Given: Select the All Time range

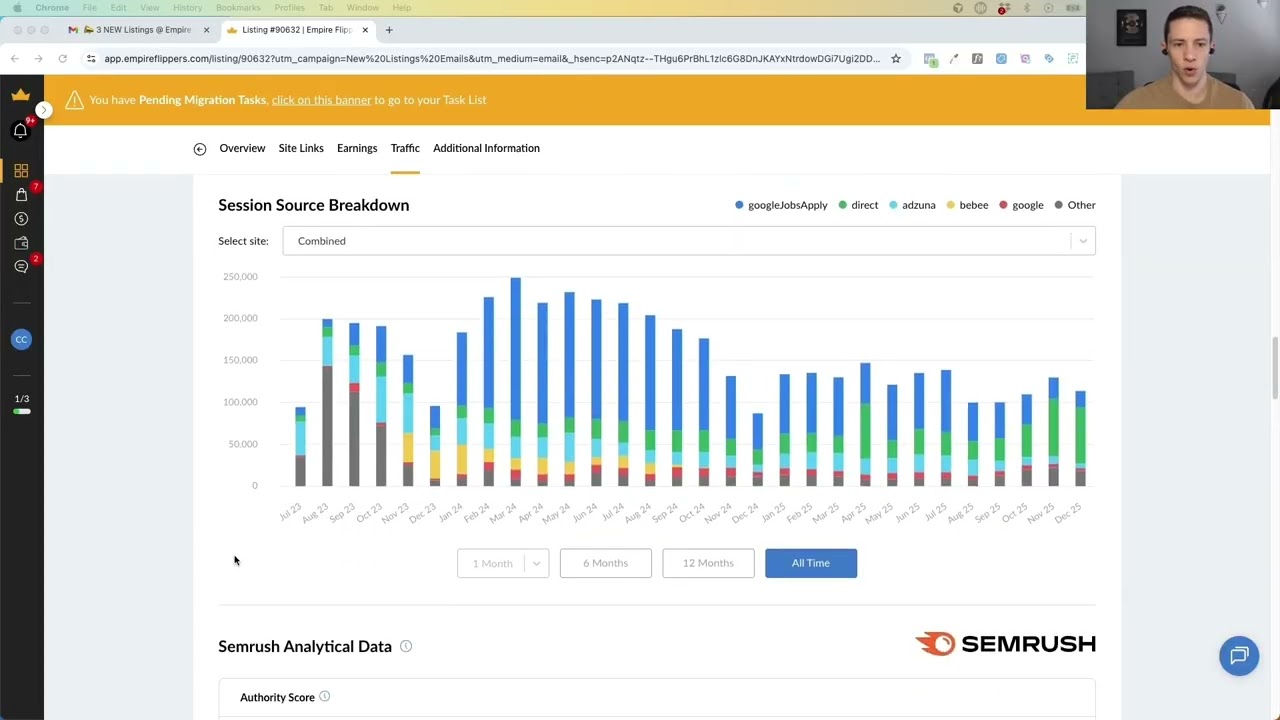Looking at the screenshot, I should coord(811,563).
